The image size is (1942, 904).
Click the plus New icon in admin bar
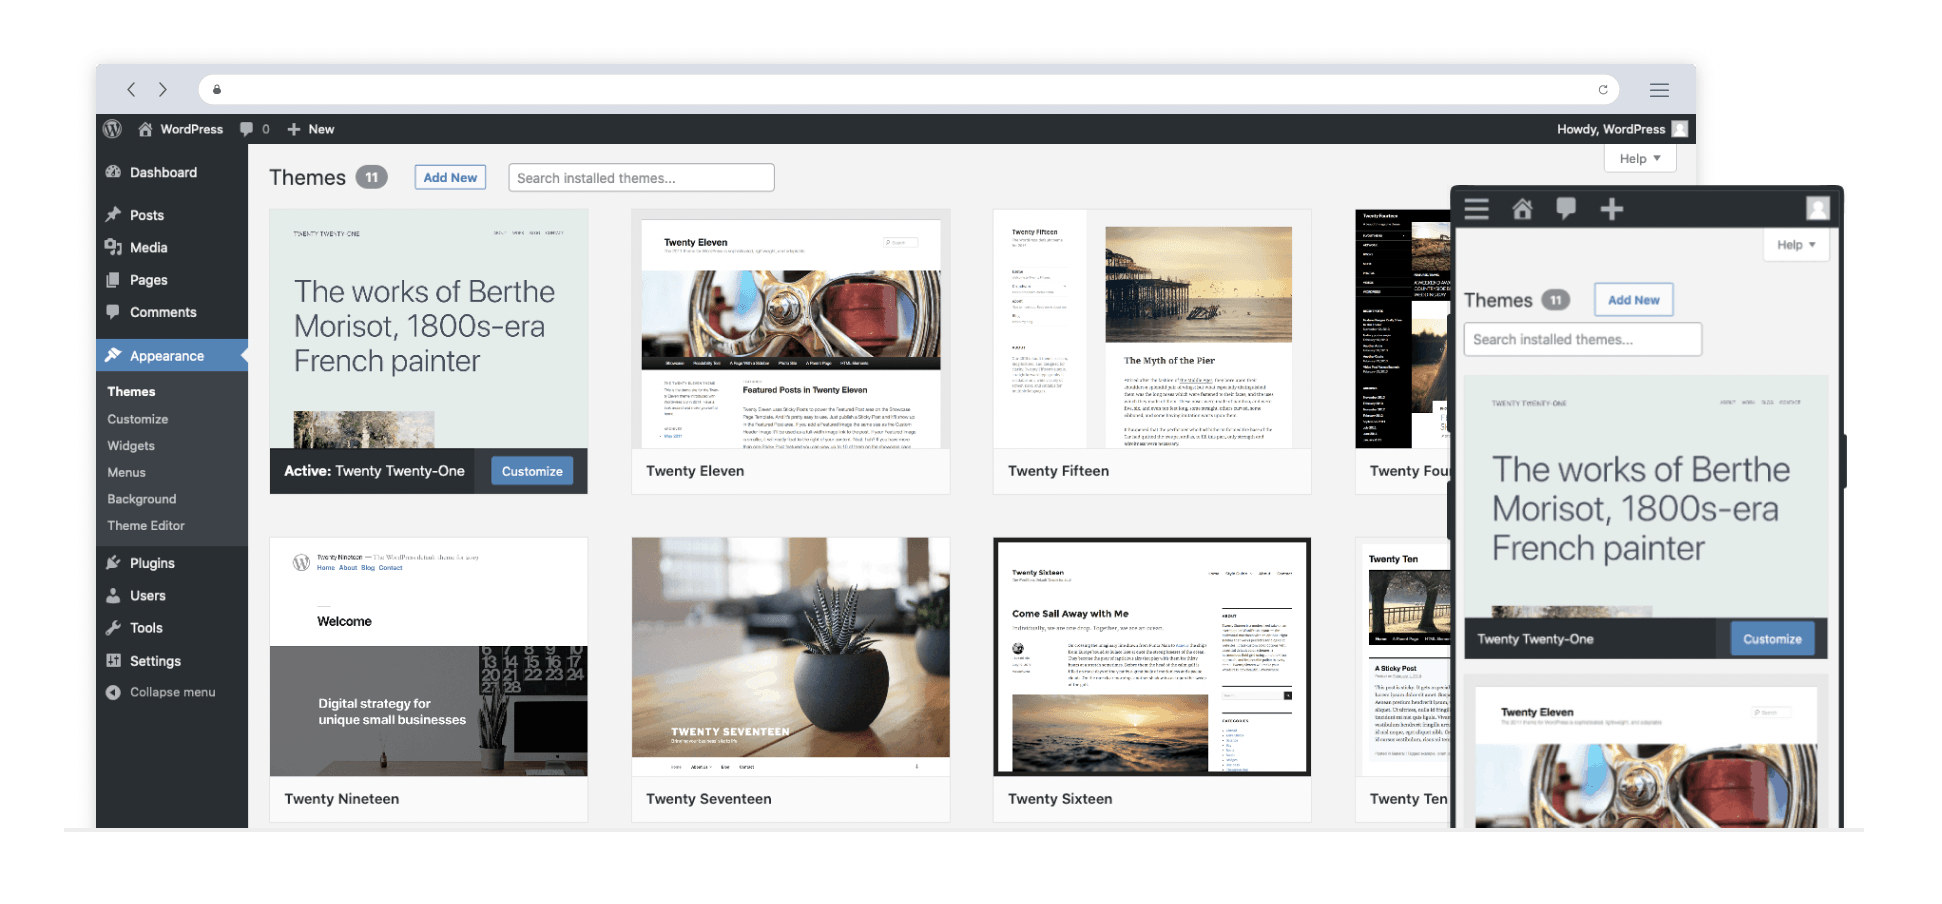(x=294, y=129)
